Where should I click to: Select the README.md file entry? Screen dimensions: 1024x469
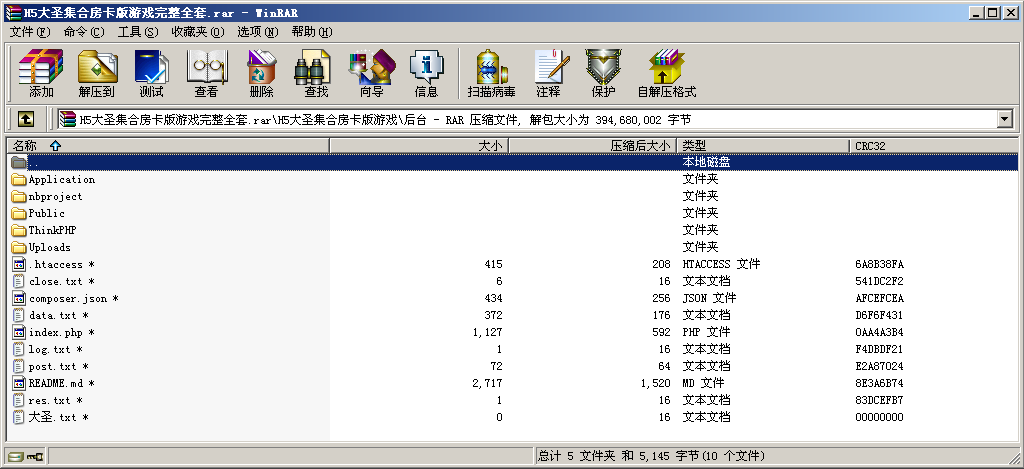tap(56, 383)
